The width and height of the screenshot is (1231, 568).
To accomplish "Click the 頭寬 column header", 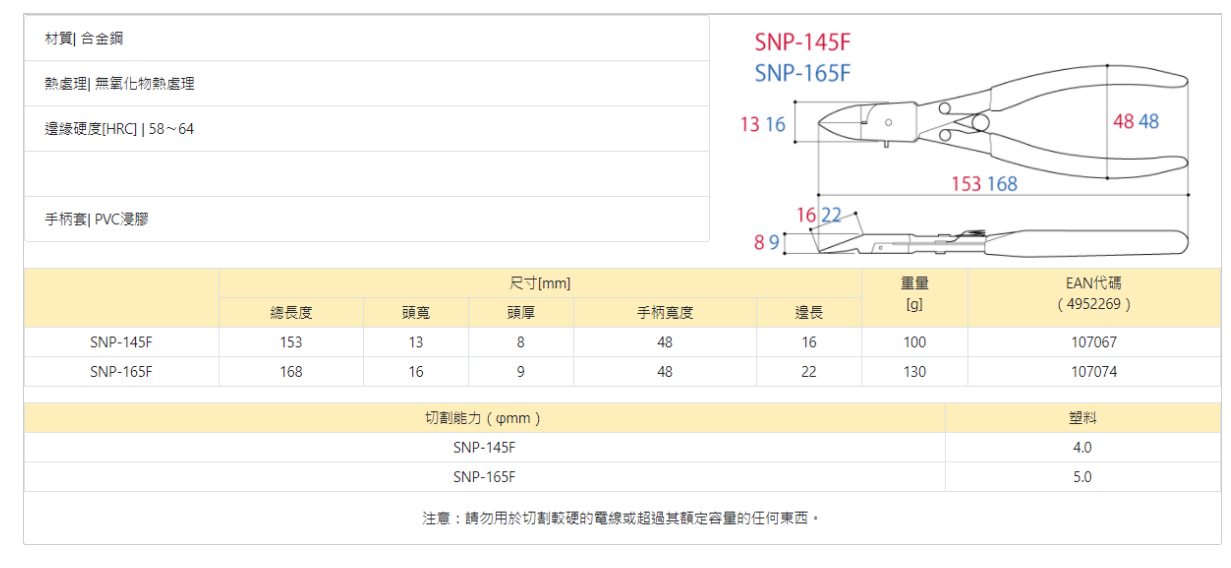I will point(415,313).
